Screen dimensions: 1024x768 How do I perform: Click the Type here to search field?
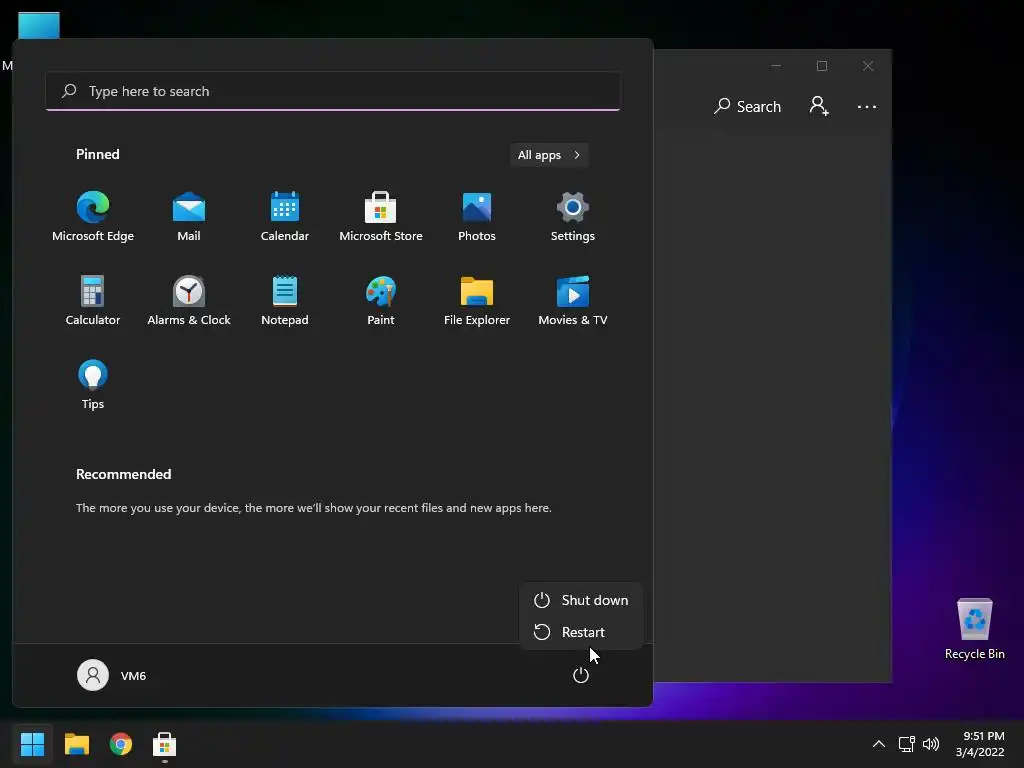pos(333,91)
